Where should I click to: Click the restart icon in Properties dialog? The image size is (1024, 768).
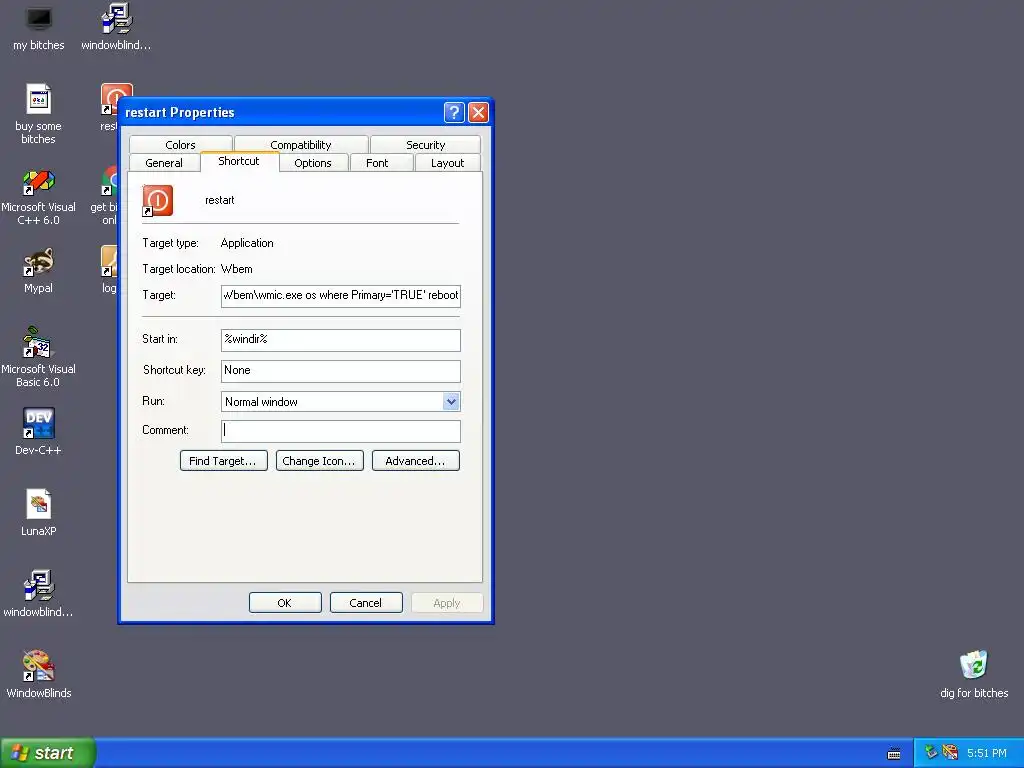pos(157,200)
